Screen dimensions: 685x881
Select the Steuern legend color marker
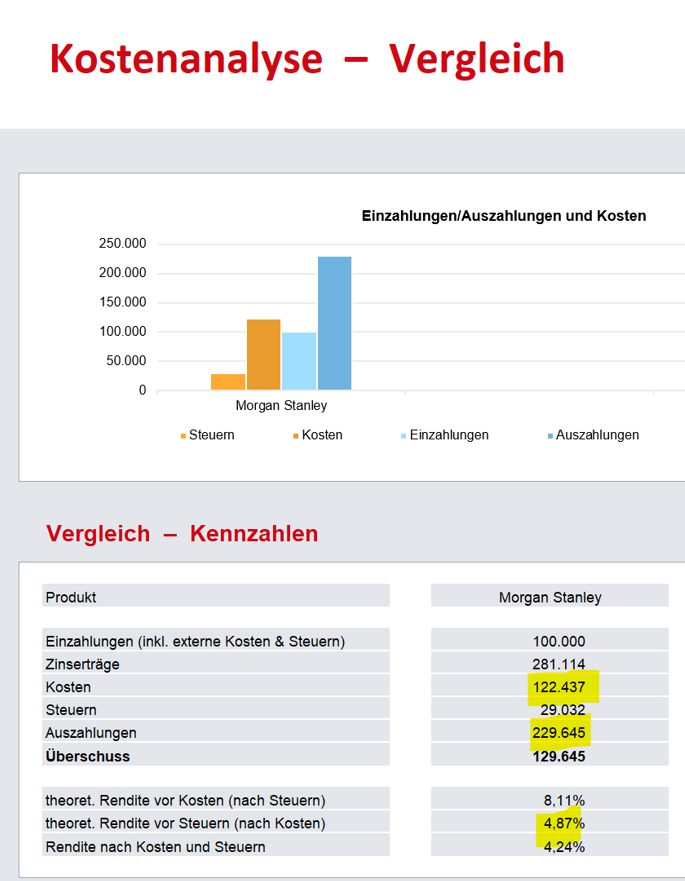coord(183,436)
